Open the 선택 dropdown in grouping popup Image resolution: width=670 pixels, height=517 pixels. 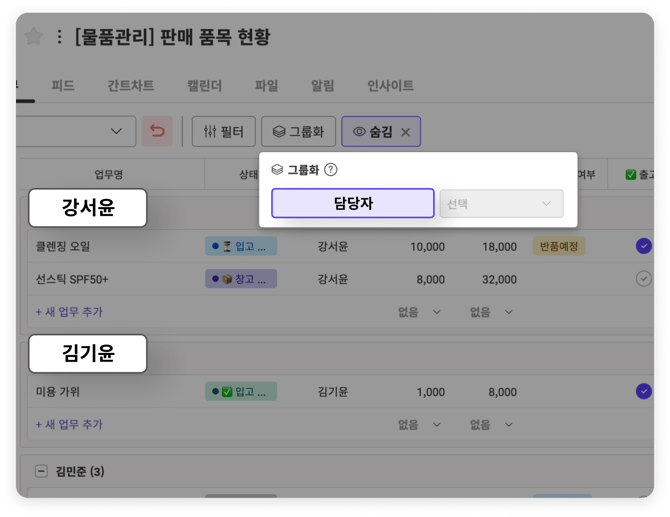pos(501,204)
